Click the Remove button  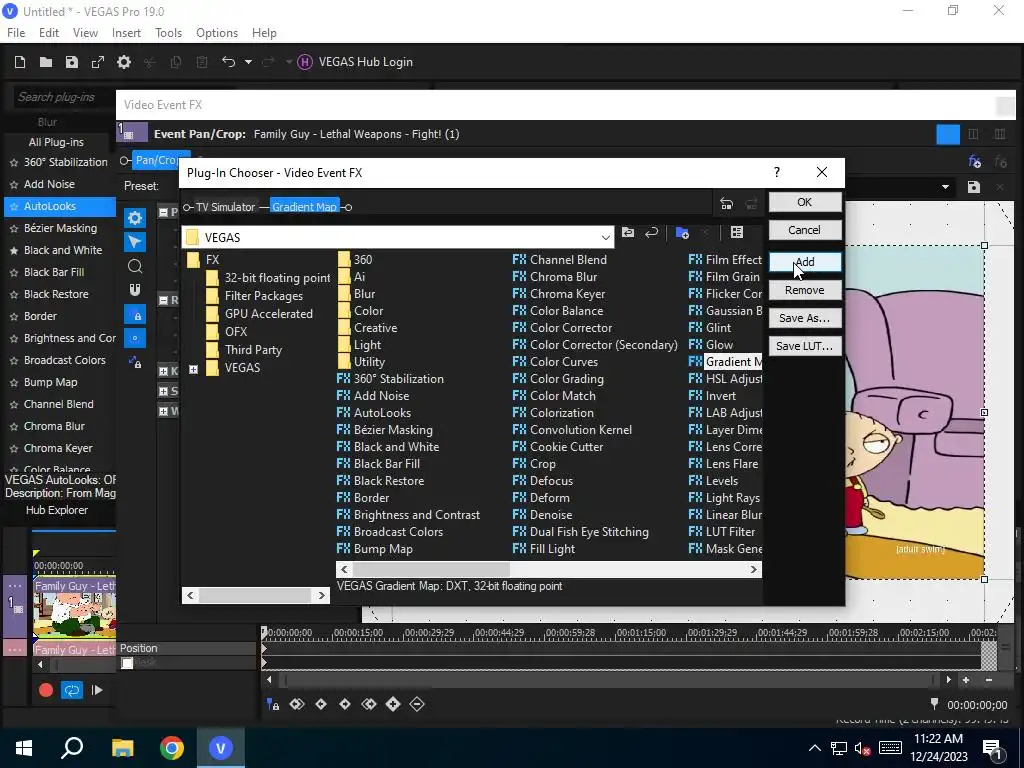click(805, 290)
